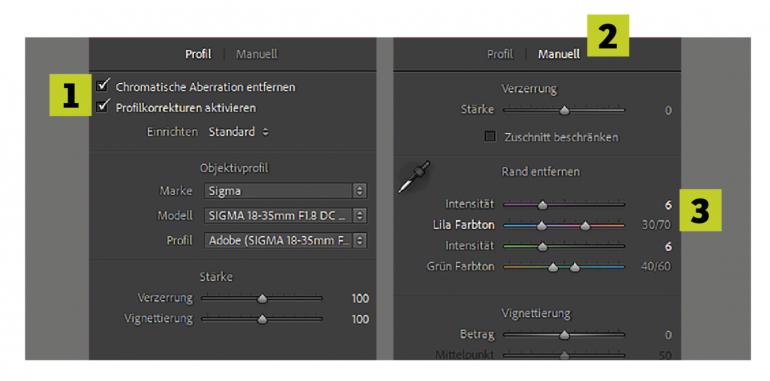Switch to Profil tab in left panel

[x=198, y=54]
